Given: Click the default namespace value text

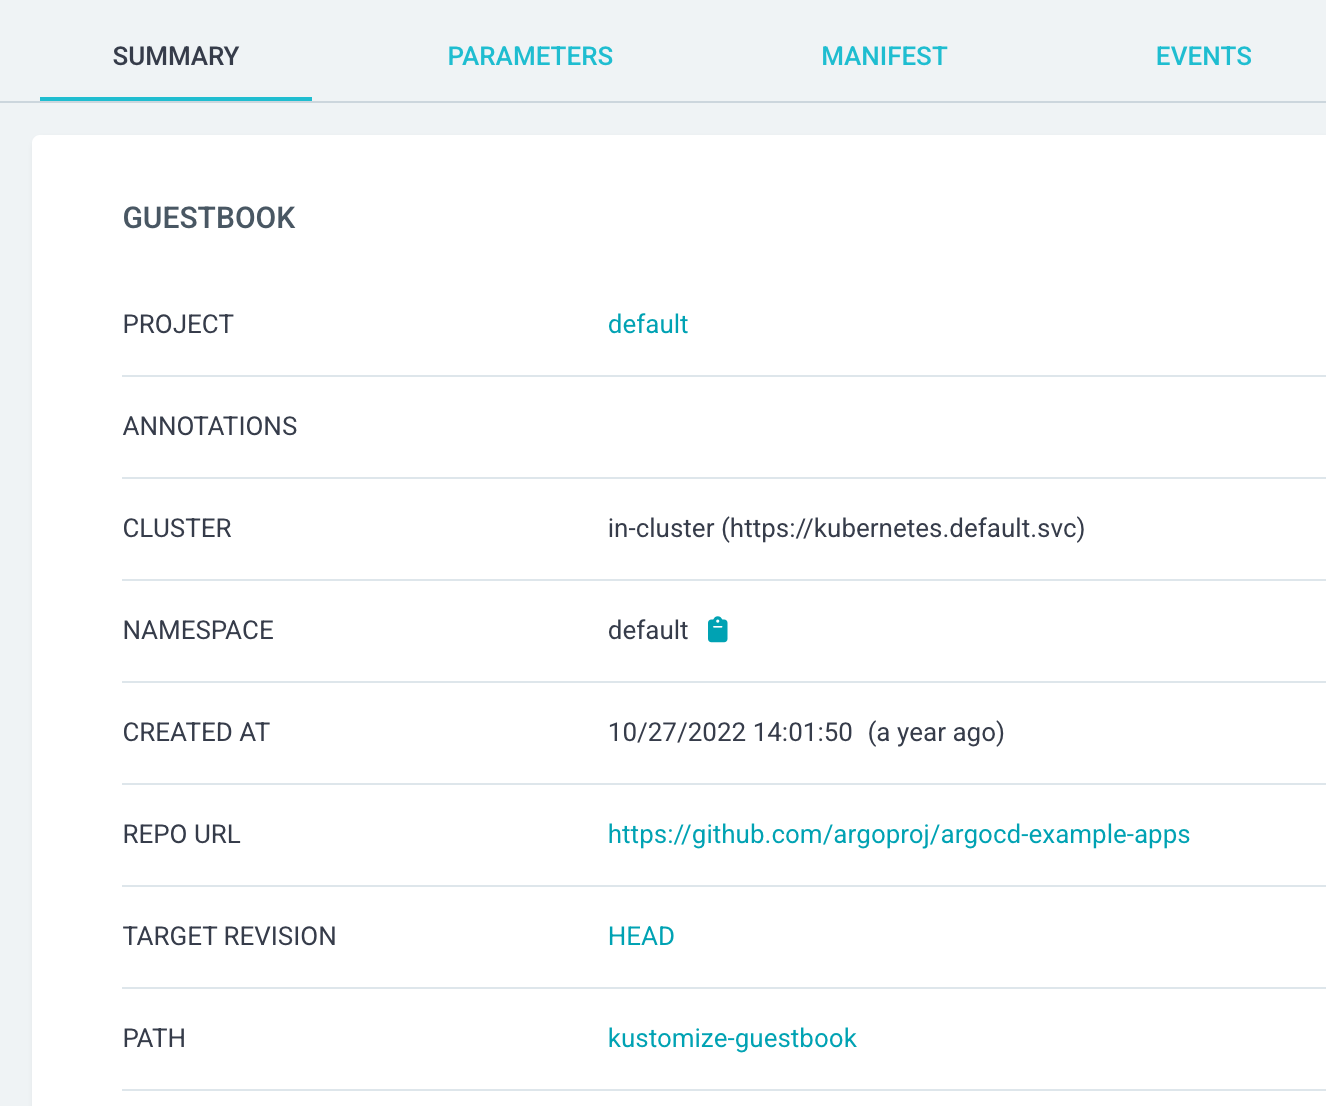Looking at the screenshot, I should coord(648,630).
